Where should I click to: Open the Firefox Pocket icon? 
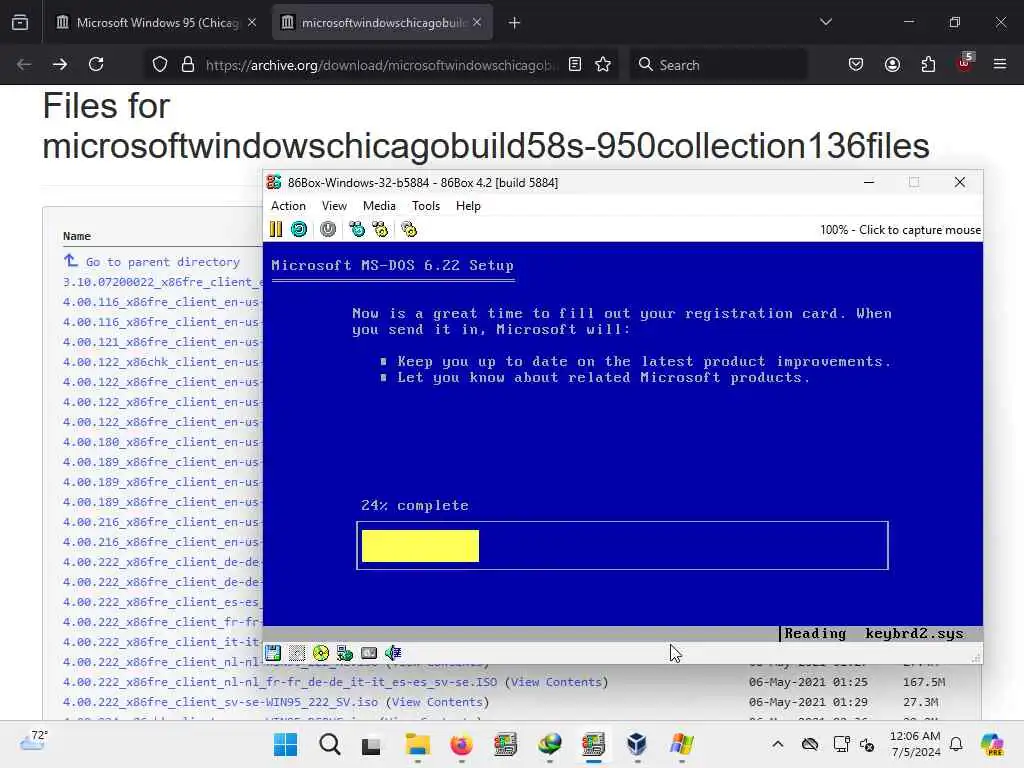pyautogui.click(x=856, y=64)
